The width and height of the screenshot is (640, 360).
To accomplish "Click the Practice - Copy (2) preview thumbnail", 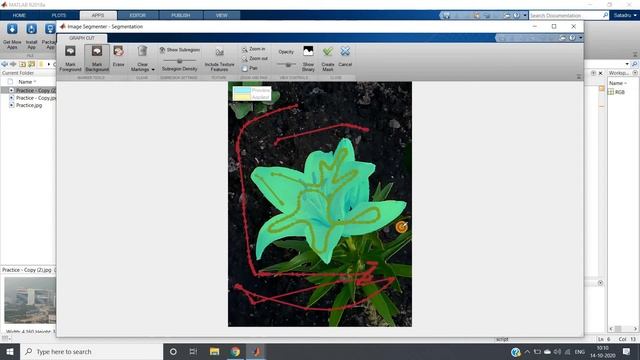I will tap(30, 300).
